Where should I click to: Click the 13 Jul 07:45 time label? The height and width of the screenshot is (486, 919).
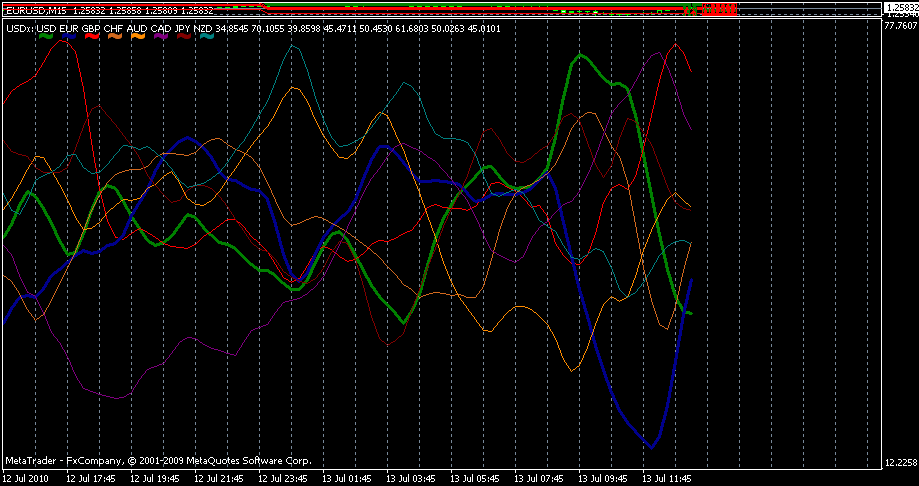tap(539, 478)
